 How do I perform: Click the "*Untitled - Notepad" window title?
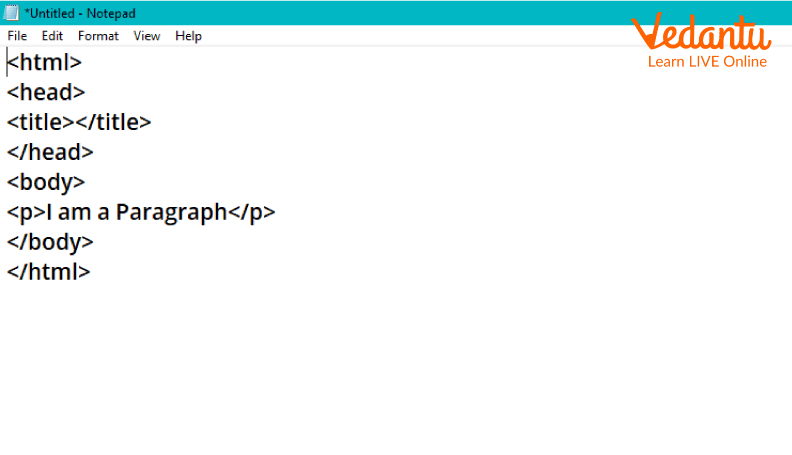click(x=80, y=13)
